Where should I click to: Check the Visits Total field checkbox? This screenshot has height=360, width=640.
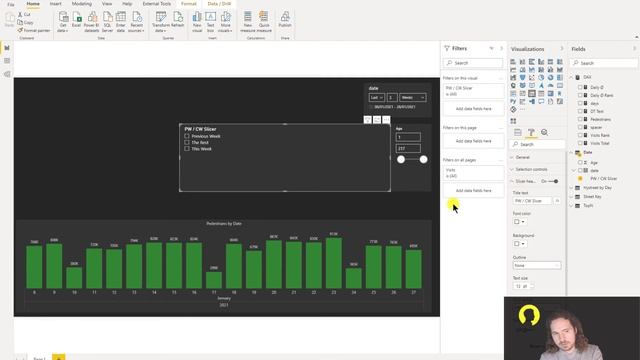pos(580,143)
